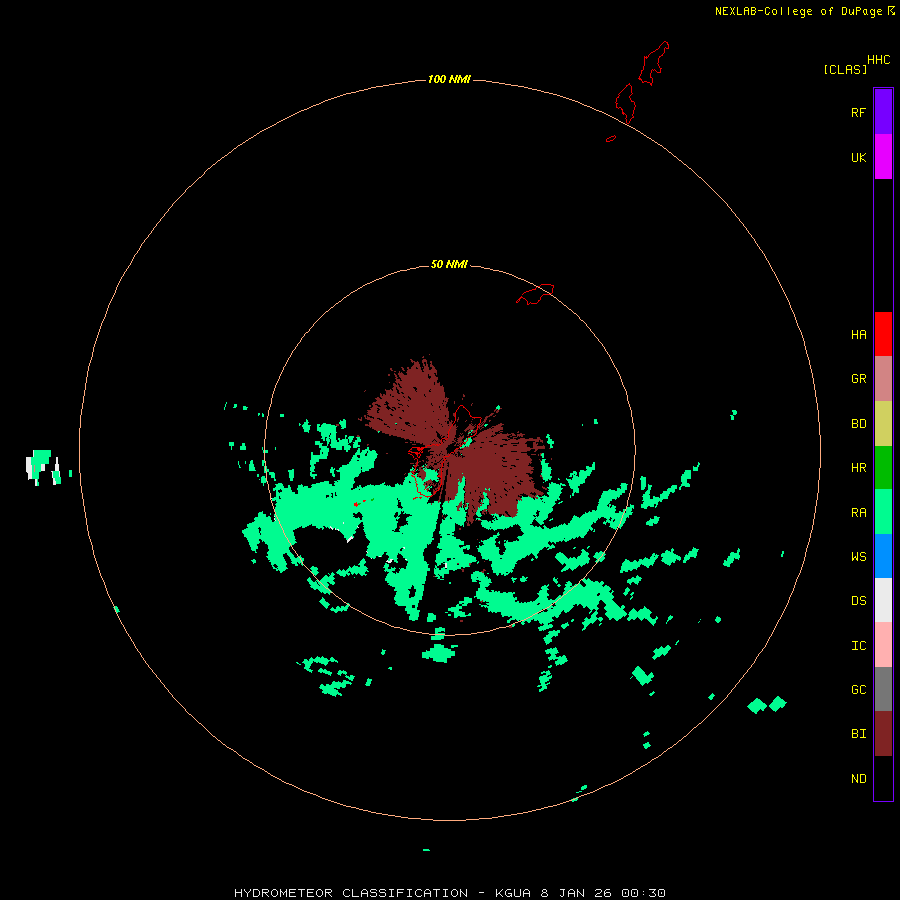Screen dimensions: 900x900
Task: Click the BD legend label text
Action: pyautogui.click(x=859, y=423)
